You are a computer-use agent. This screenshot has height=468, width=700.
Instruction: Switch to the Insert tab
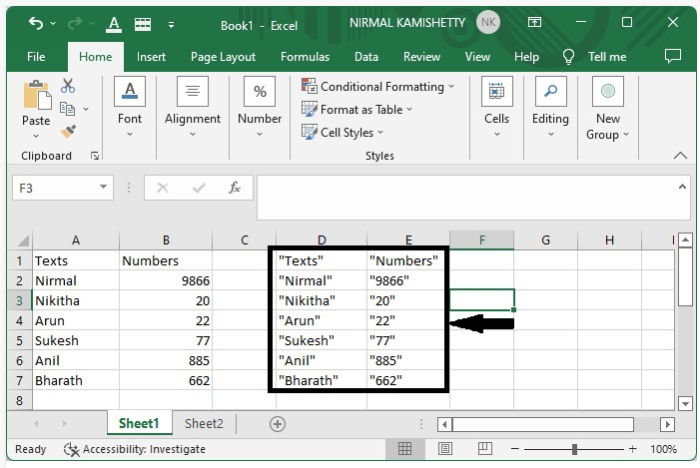pos(151,57)
